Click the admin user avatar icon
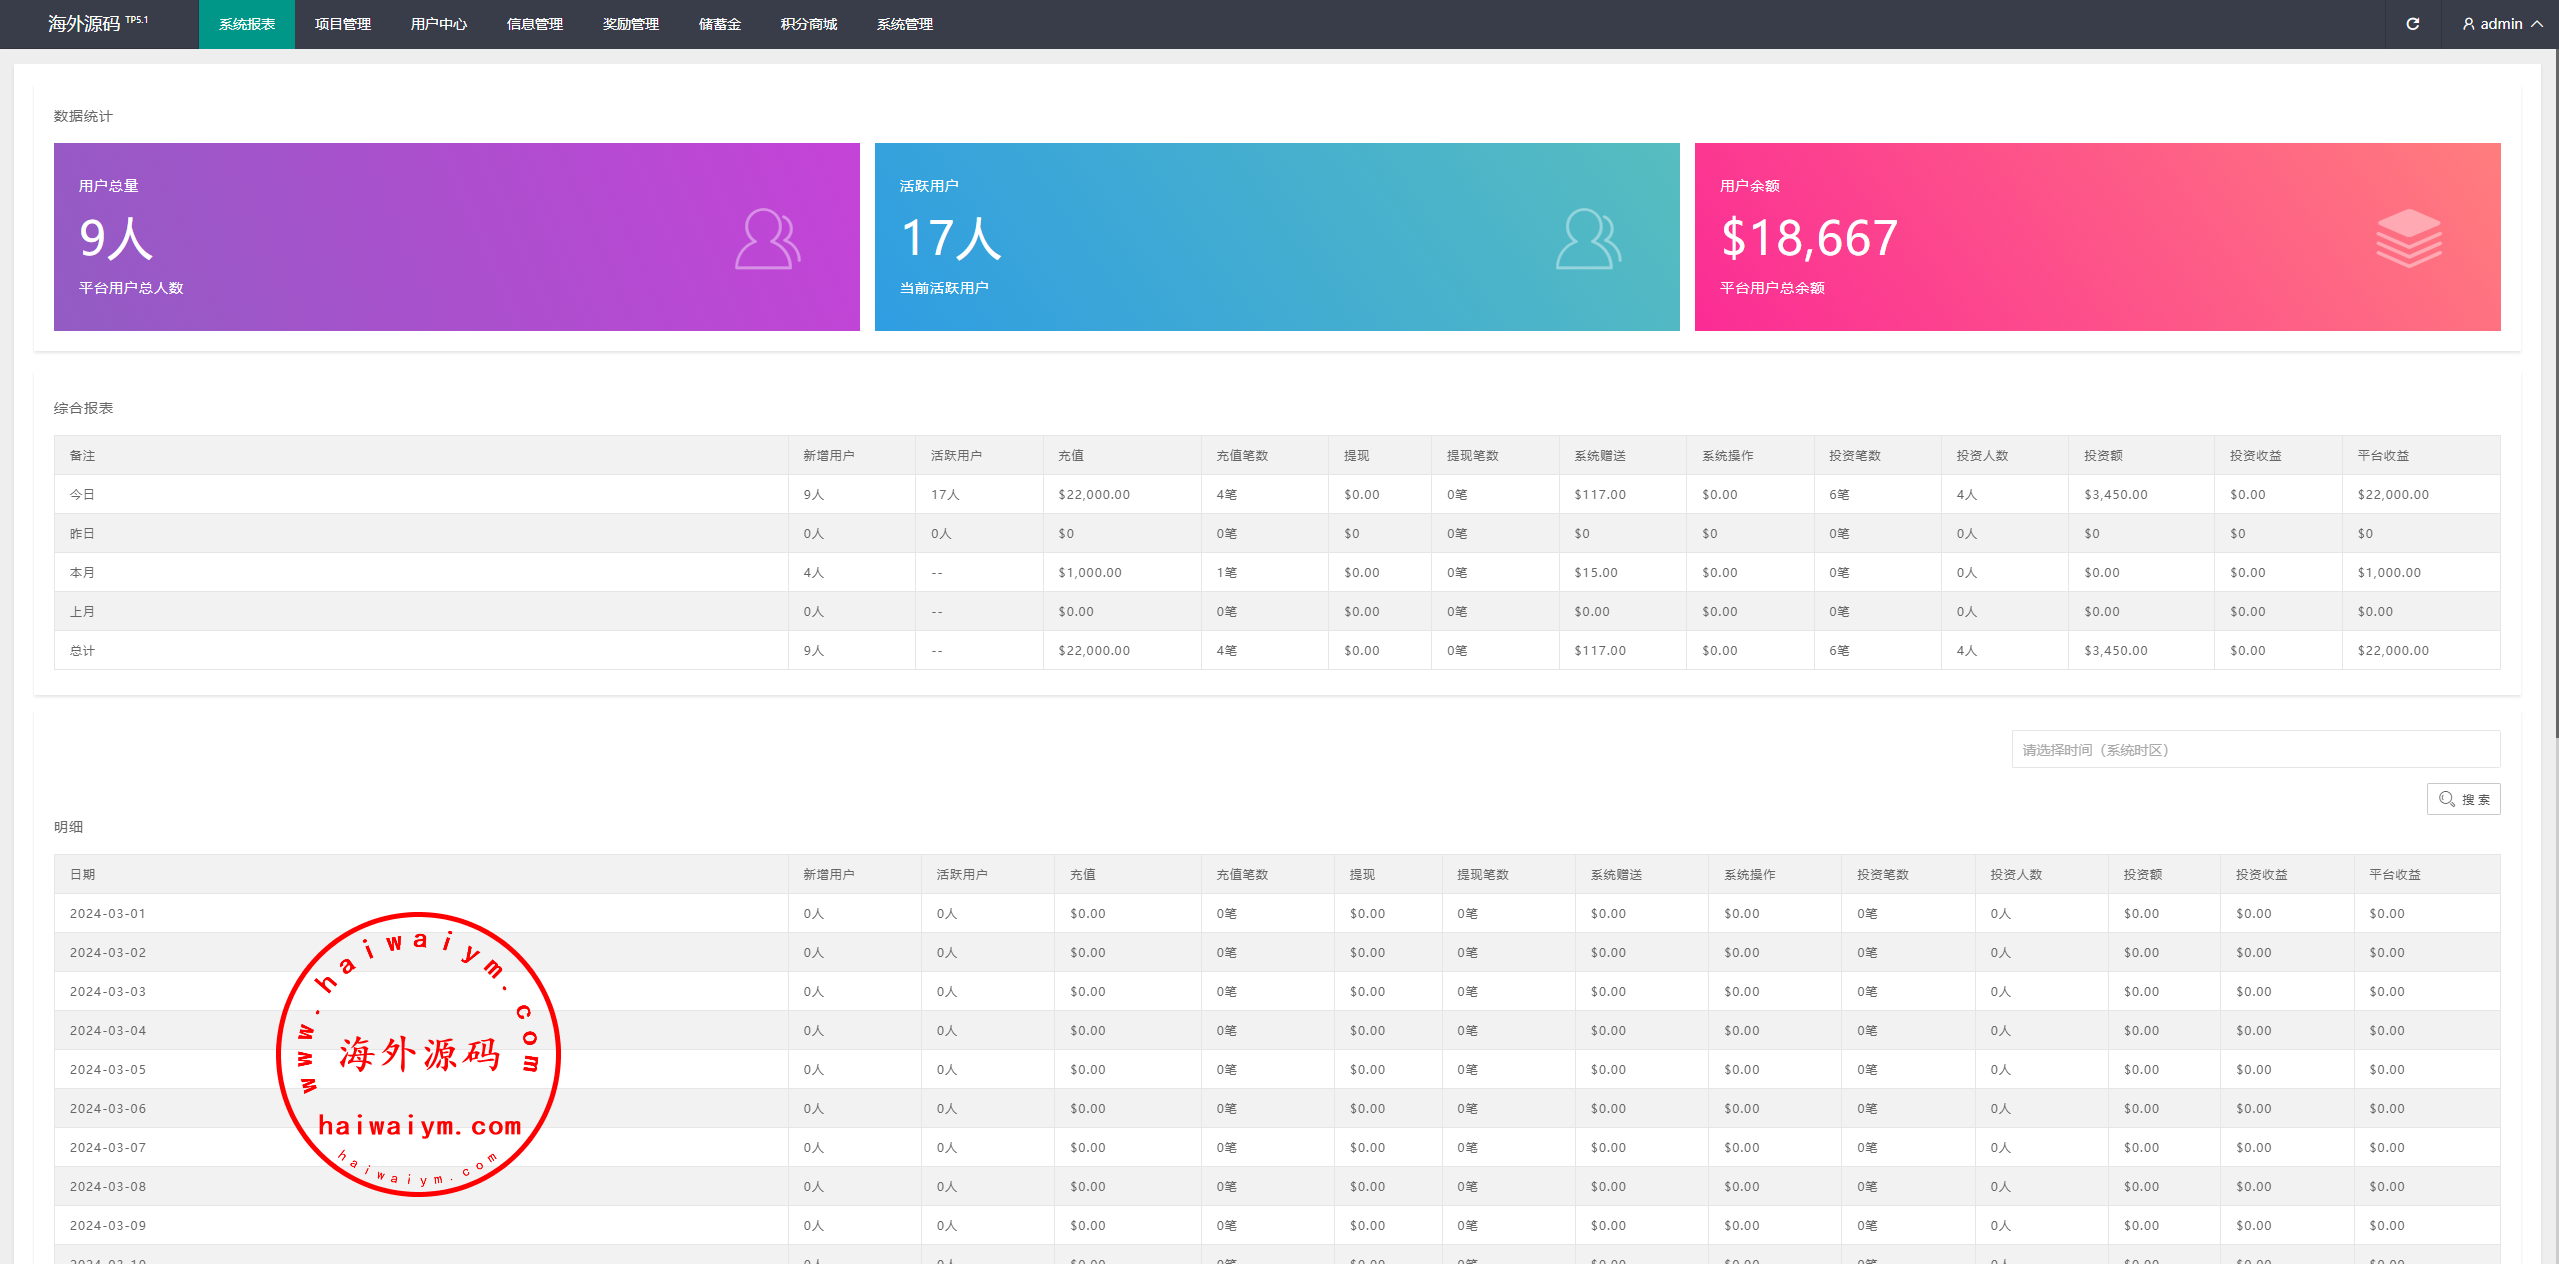 tap(2468, 24)
